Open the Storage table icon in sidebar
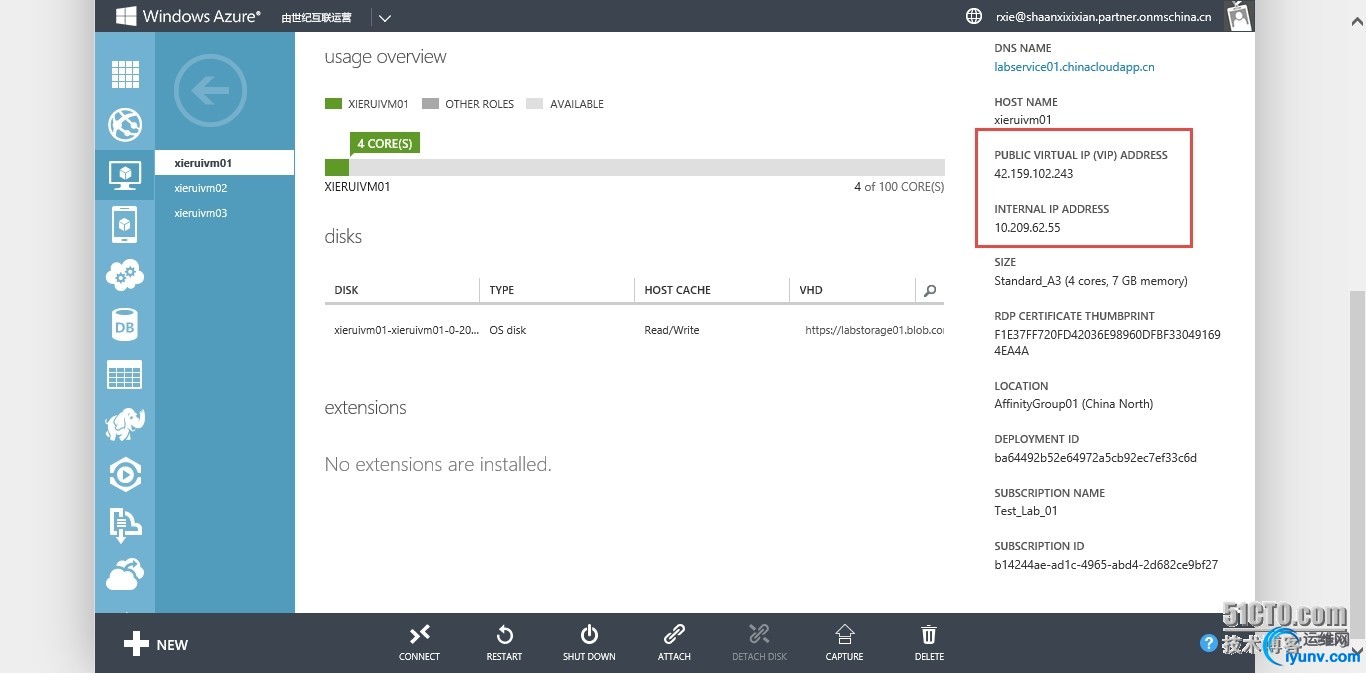 coord(125,375)
